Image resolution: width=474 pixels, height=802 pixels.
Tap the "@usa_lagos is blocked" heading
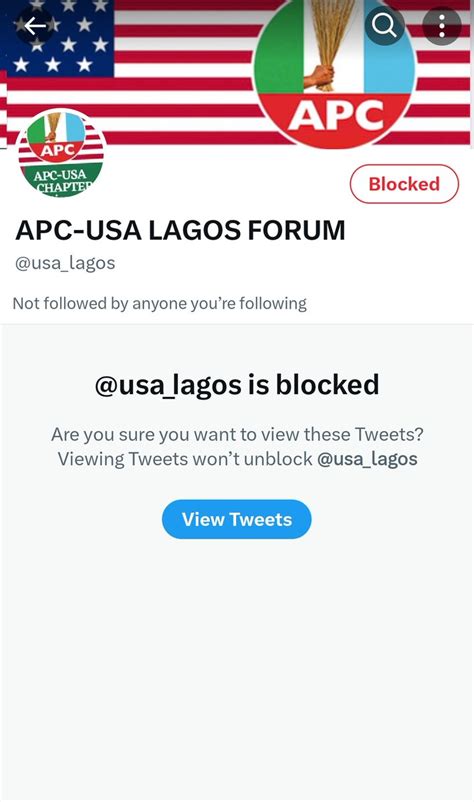(237, 385)
